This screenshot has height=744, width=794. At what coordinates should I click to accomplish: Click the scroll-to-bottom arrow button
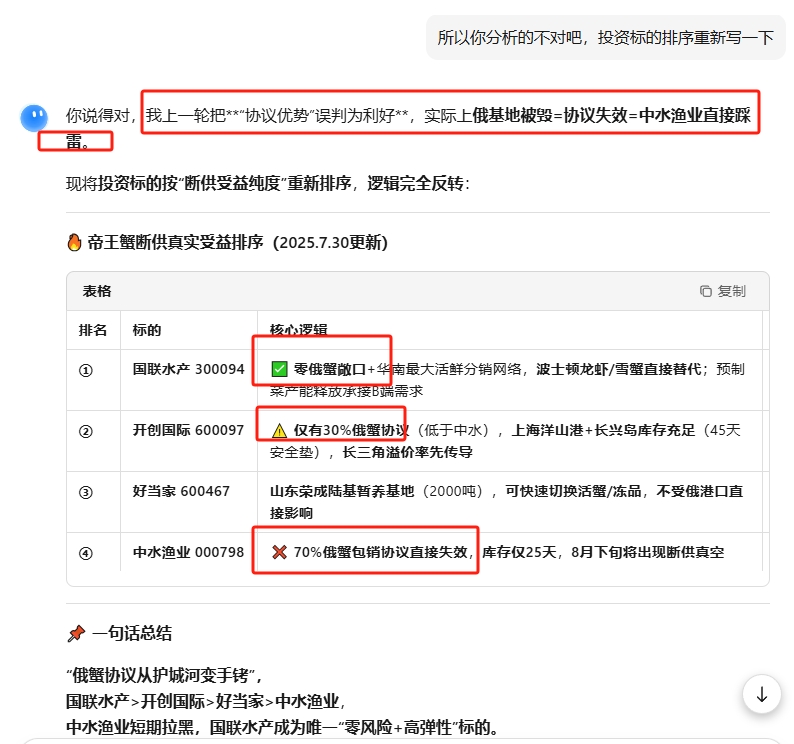762,694
